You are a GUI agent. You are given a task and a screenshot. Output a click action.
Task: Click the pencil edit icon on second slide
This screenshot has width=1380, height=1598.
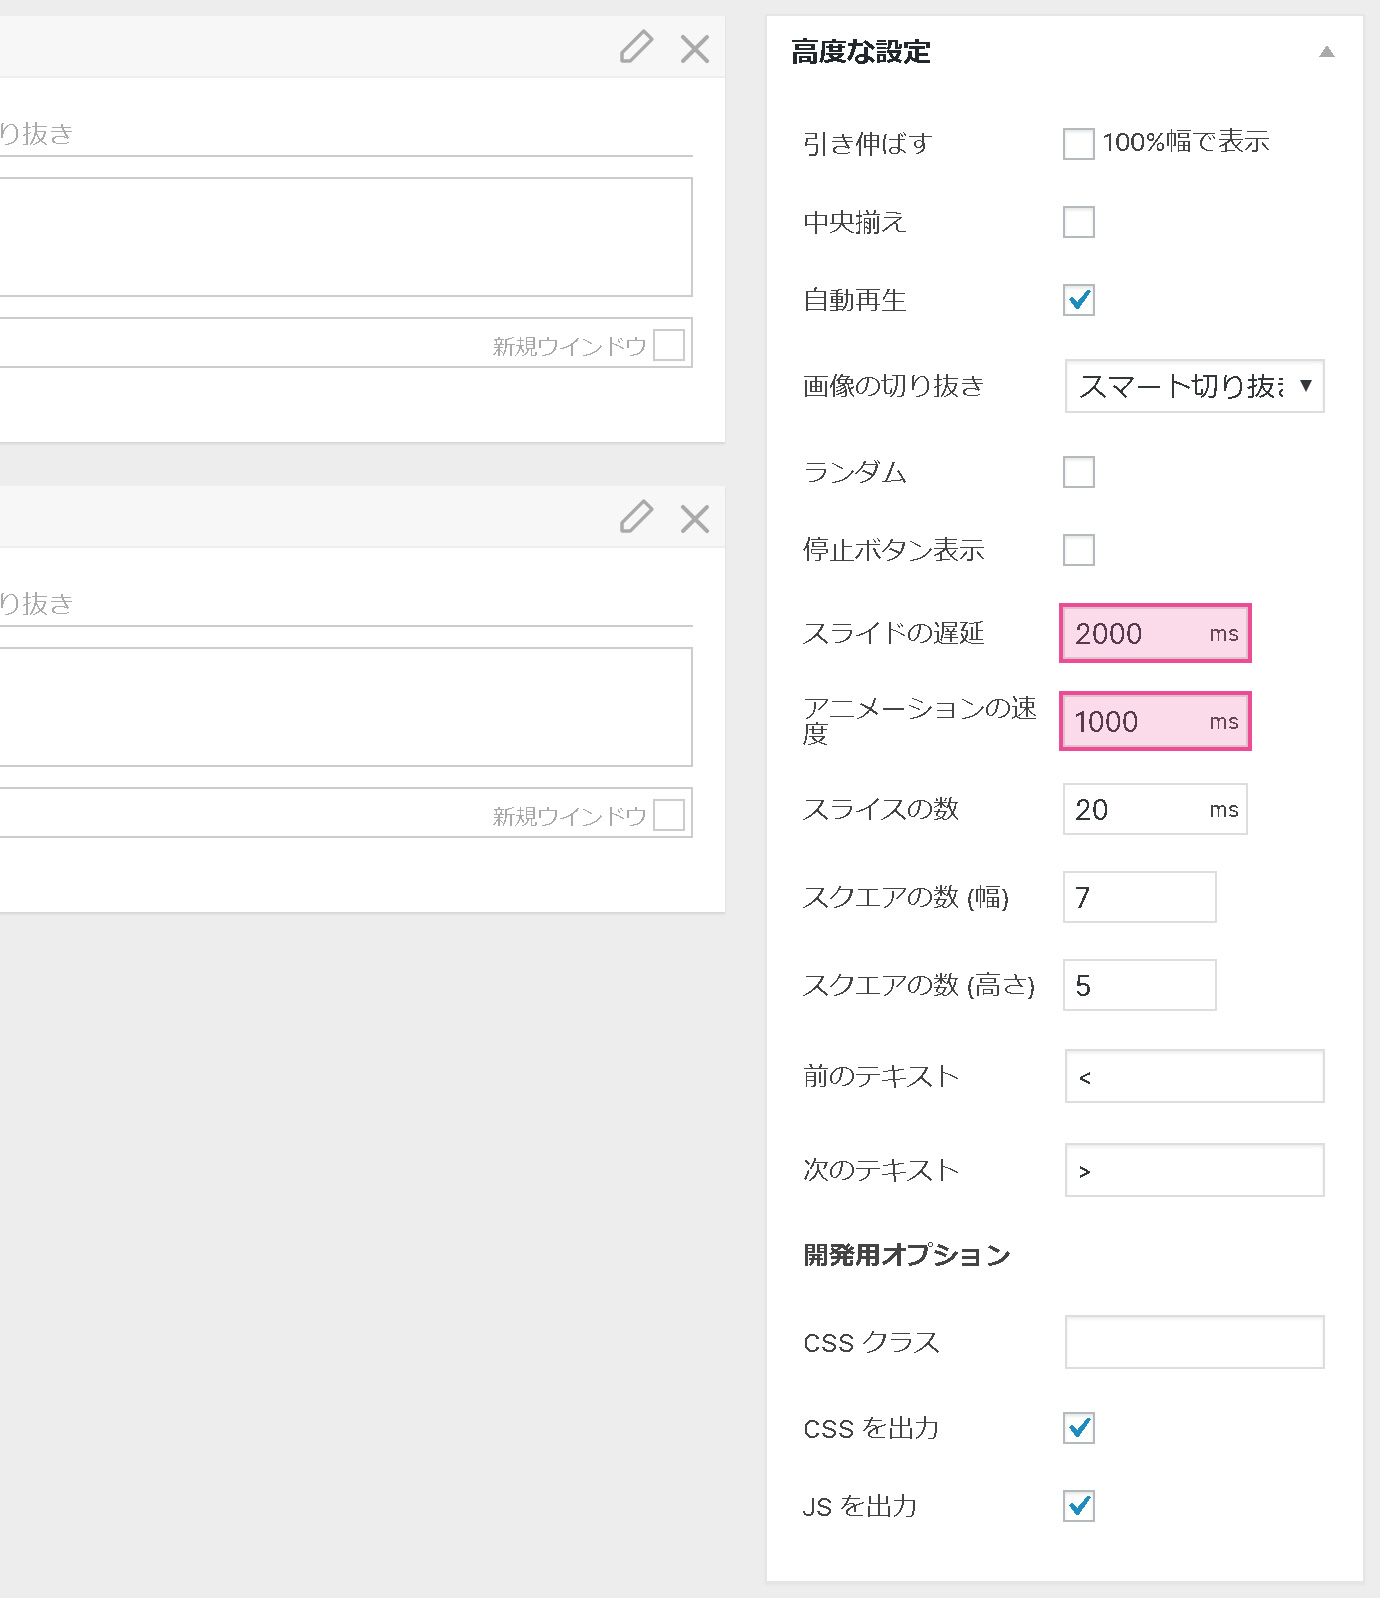point(636,517)
